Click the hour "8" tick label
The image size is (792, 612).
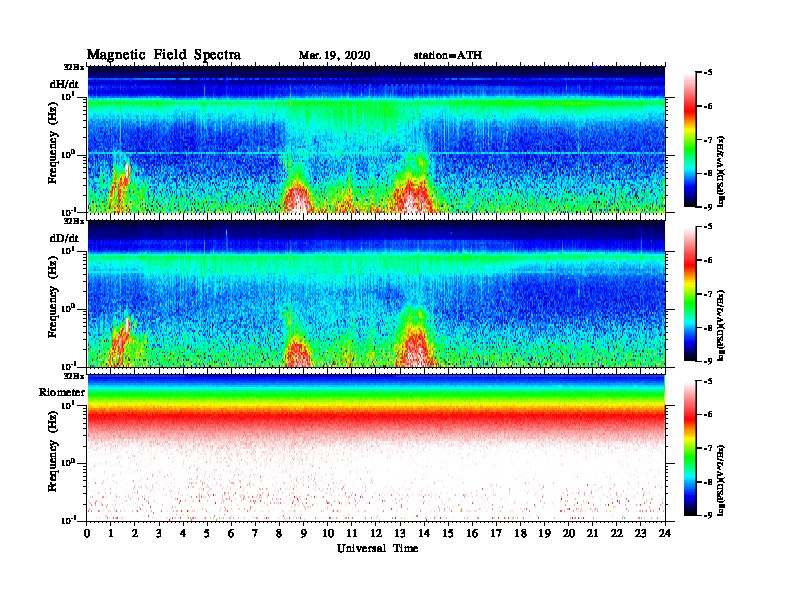tap(279, 534)
